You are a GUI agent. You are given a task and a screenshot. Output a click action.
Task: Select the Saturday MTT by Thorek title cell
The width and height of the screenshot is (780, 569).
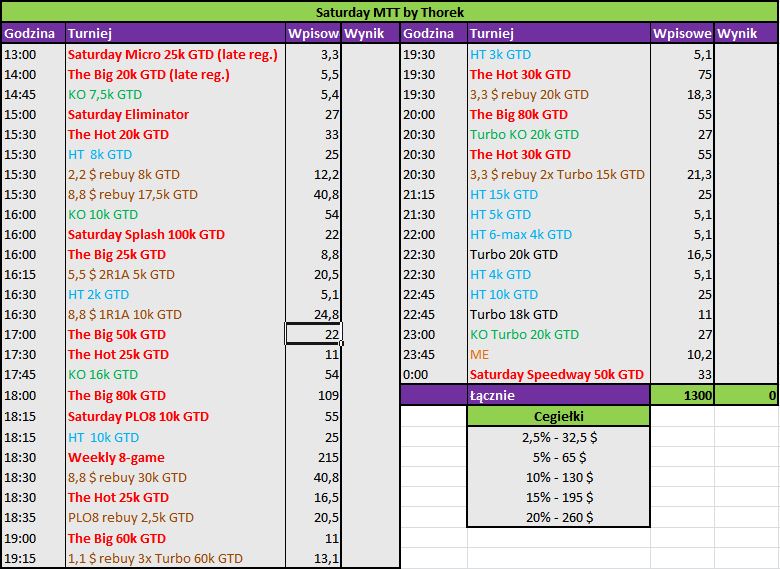point(390,12)
